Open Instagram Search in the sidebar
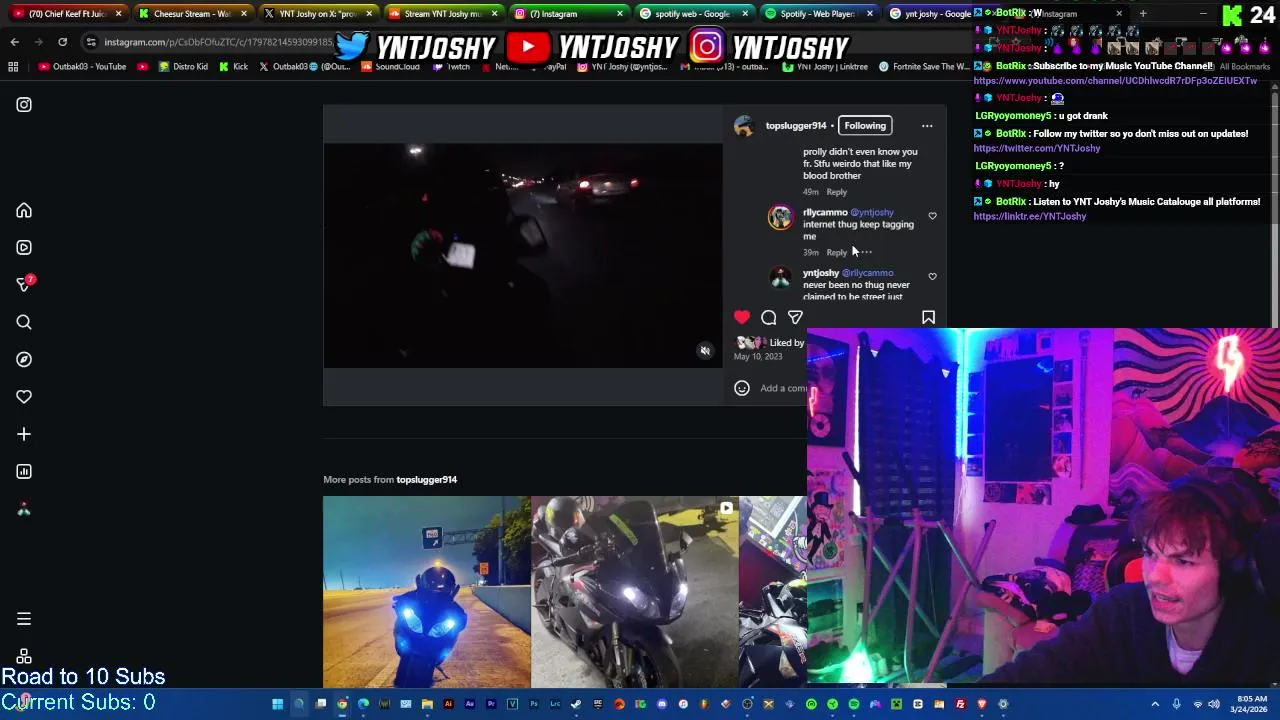The image size is (1280, 720). click(x=24, y=322)
